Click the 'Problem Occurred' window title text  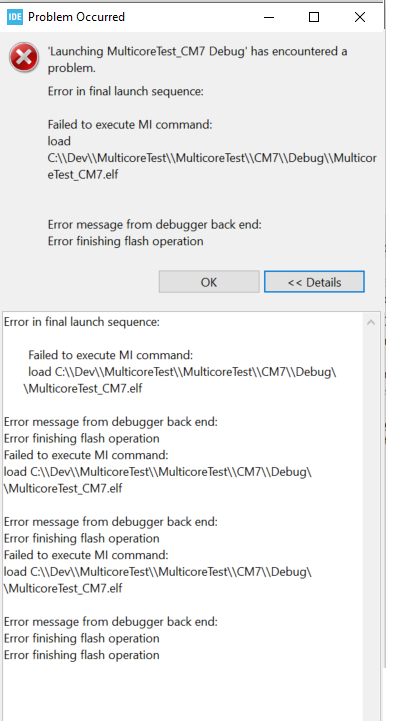point(76,17)
